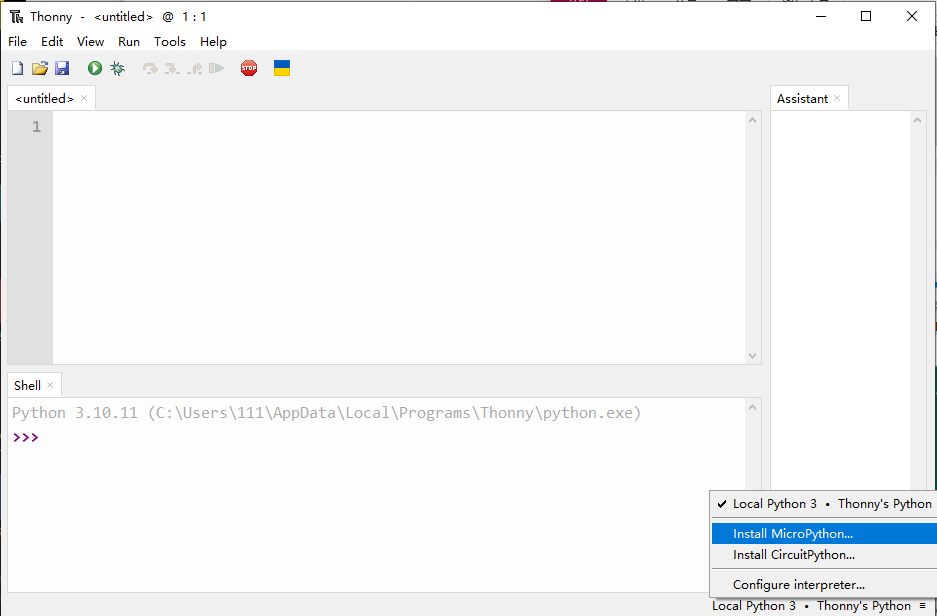Viewport: 937px width, 616px height.
Task: Close the Shell panel tab
Action: [50, 385]
